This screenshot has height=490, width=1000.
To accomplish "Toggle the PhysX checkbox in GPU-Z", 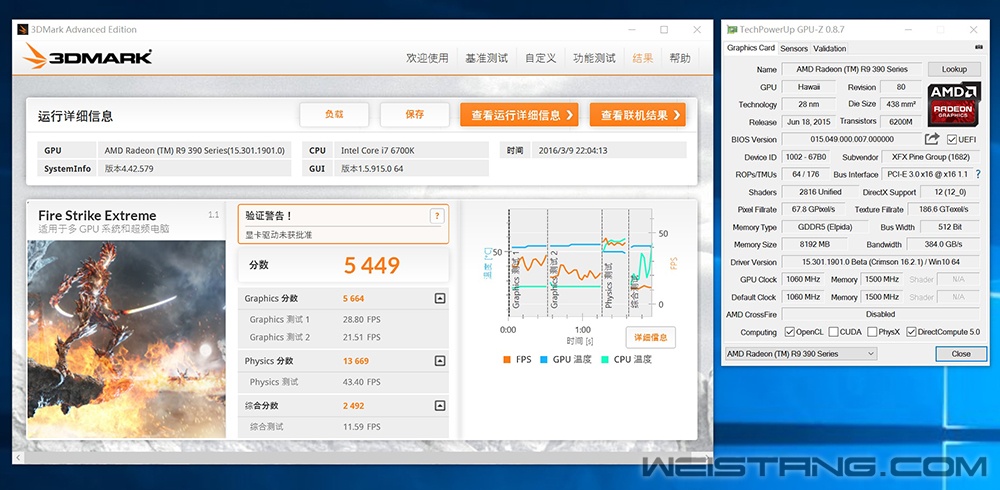I will pyautogui.click(x=872, y=332).
